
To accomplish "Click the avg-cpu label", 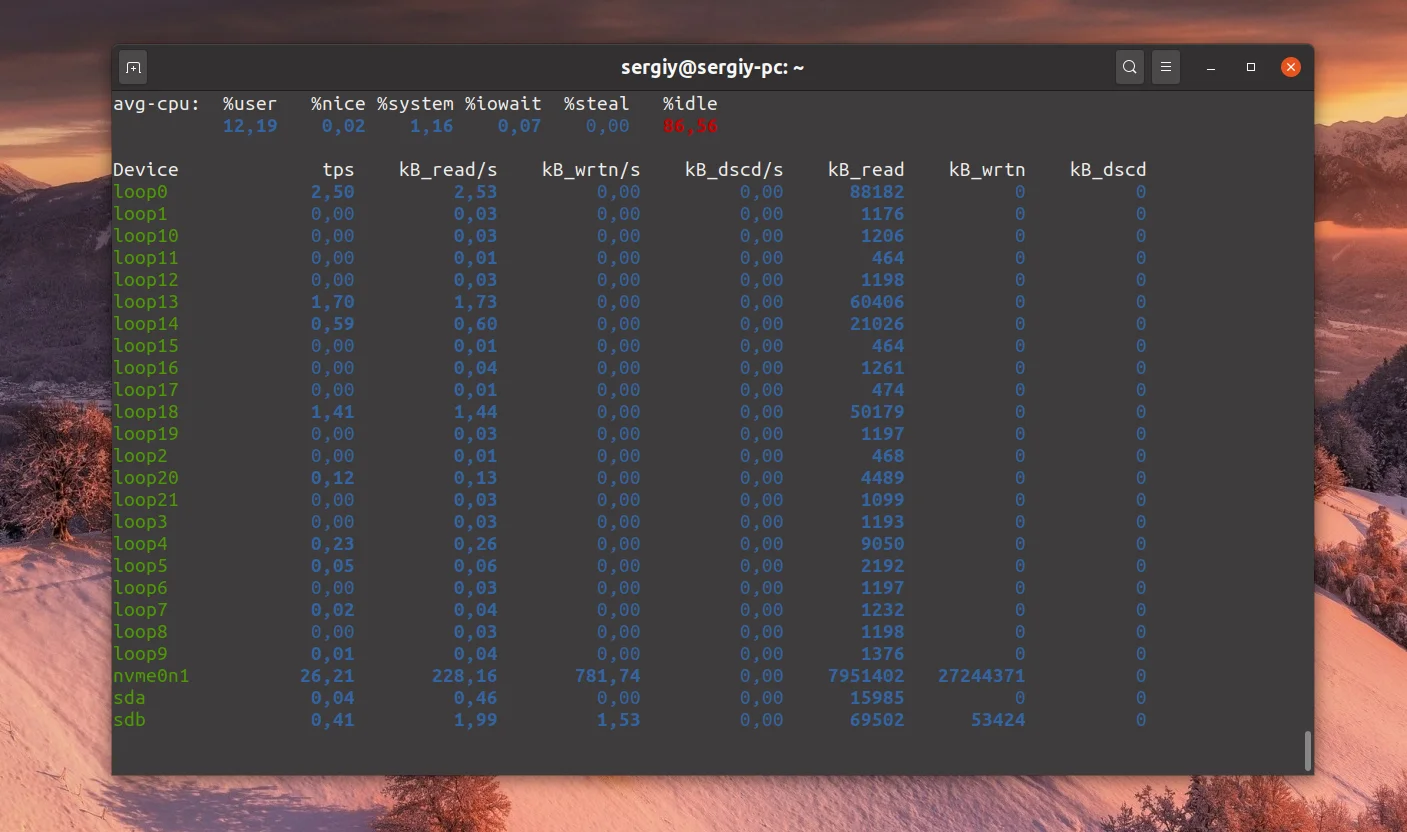I will 156,104.
